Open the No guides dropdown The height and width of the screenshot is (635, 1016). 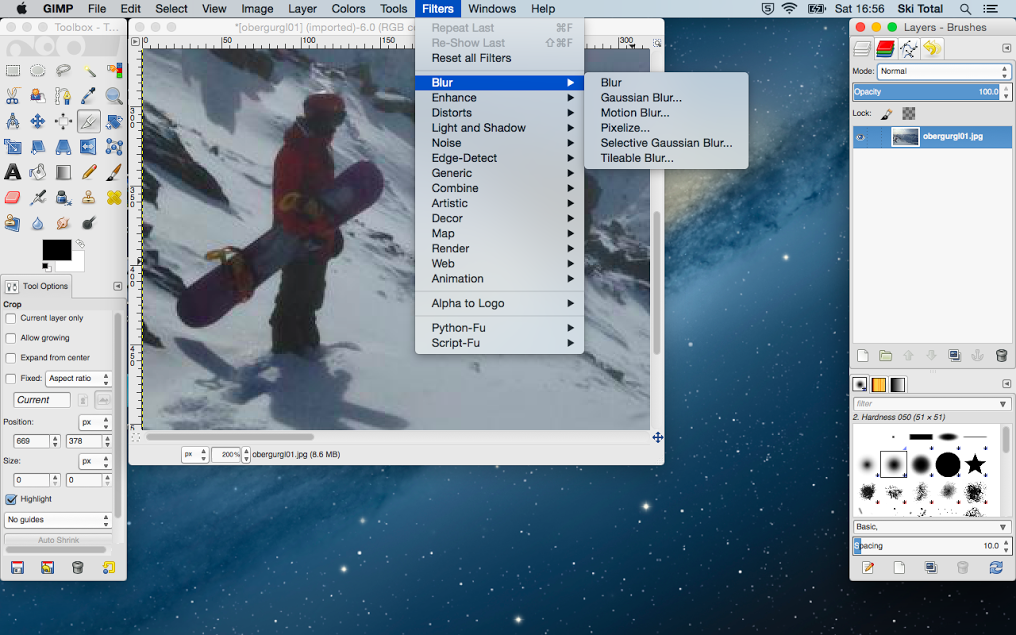click(x=58, y=521)
